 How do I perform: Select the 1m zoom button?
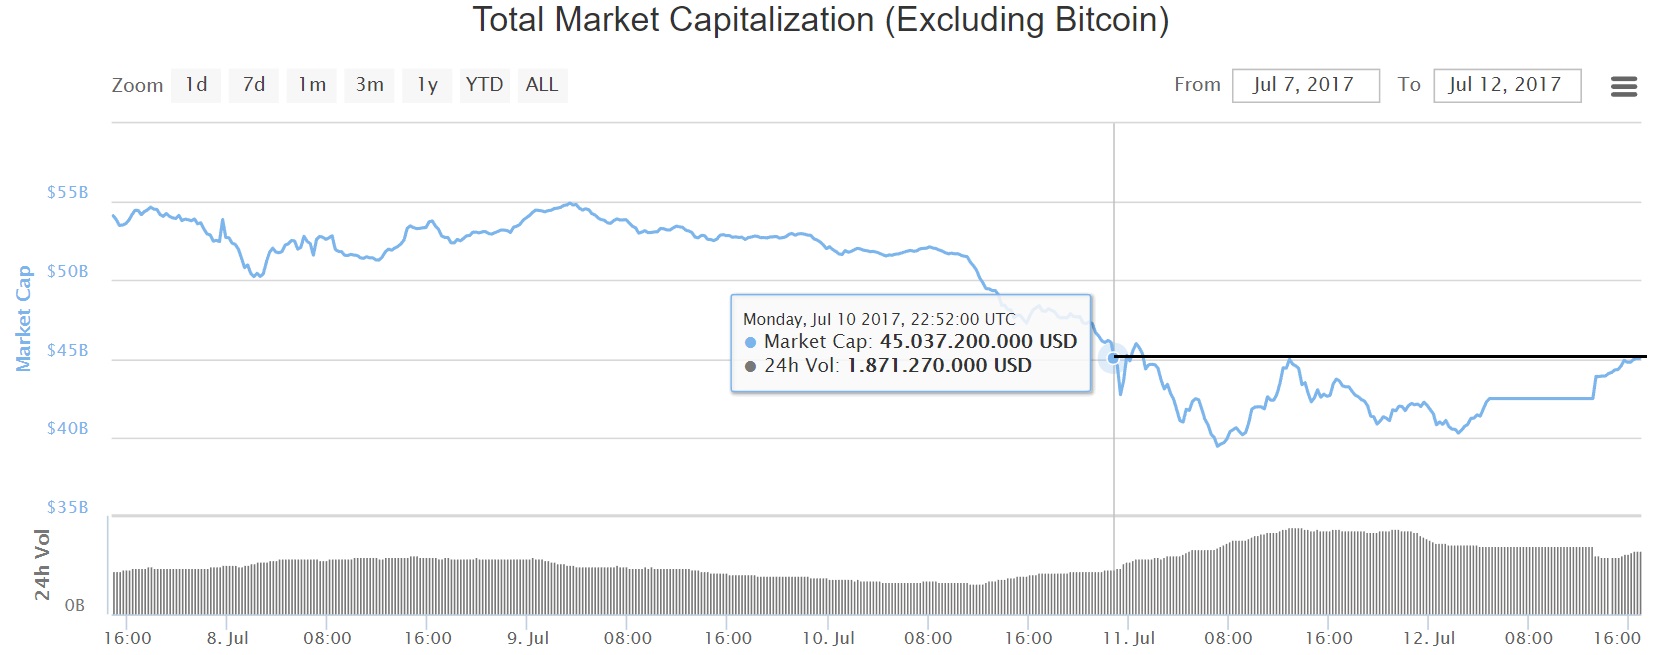coord(312,85)
